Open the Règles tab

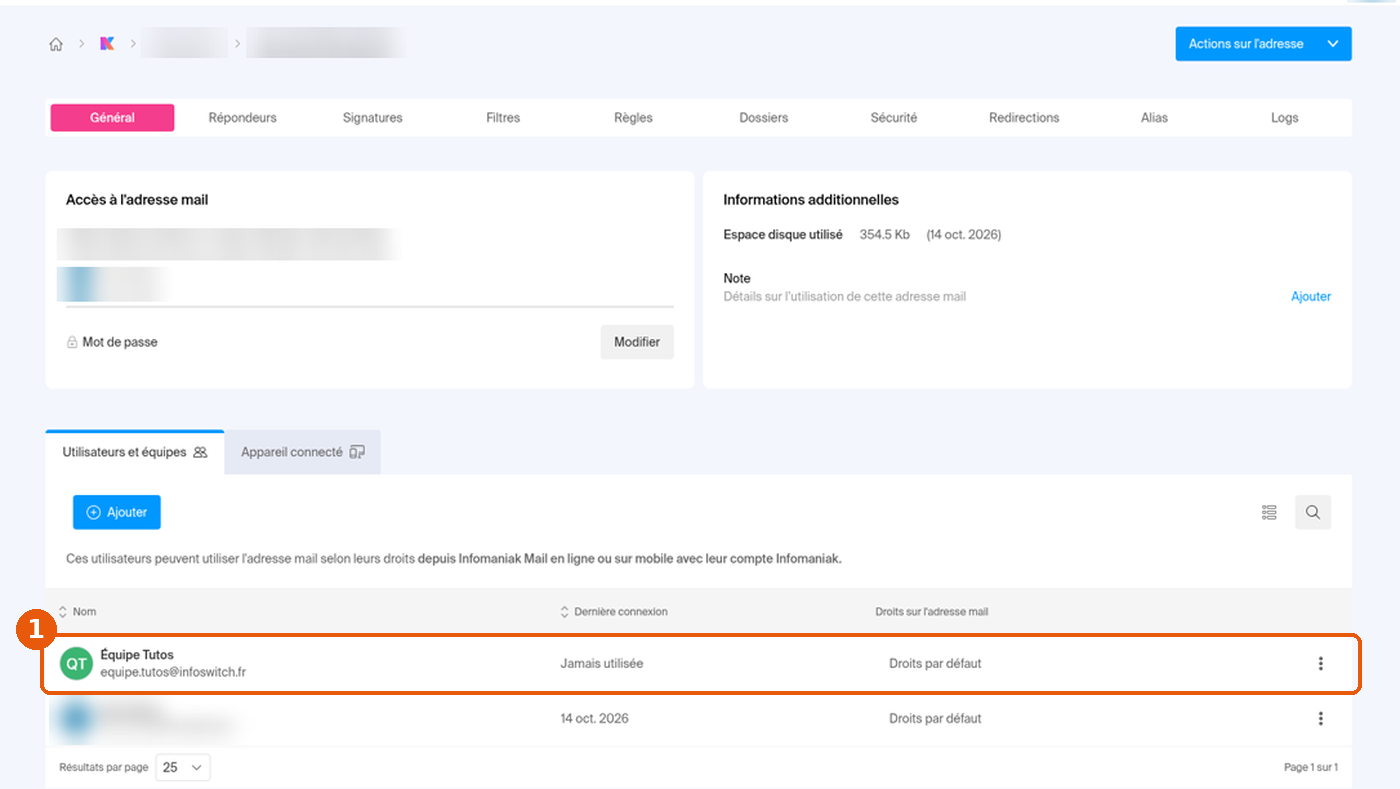633,118
